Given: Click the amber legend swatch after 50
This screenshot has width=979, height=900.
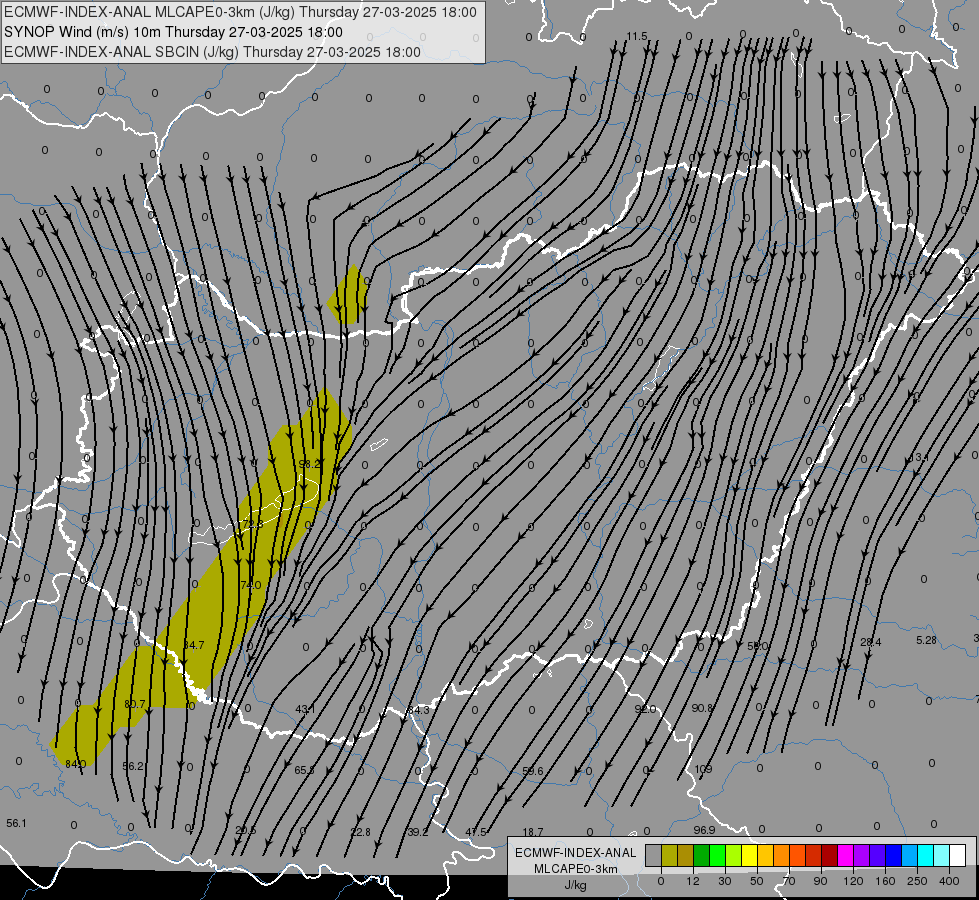Looking at the screenshot, I should [x=766, y=855].
